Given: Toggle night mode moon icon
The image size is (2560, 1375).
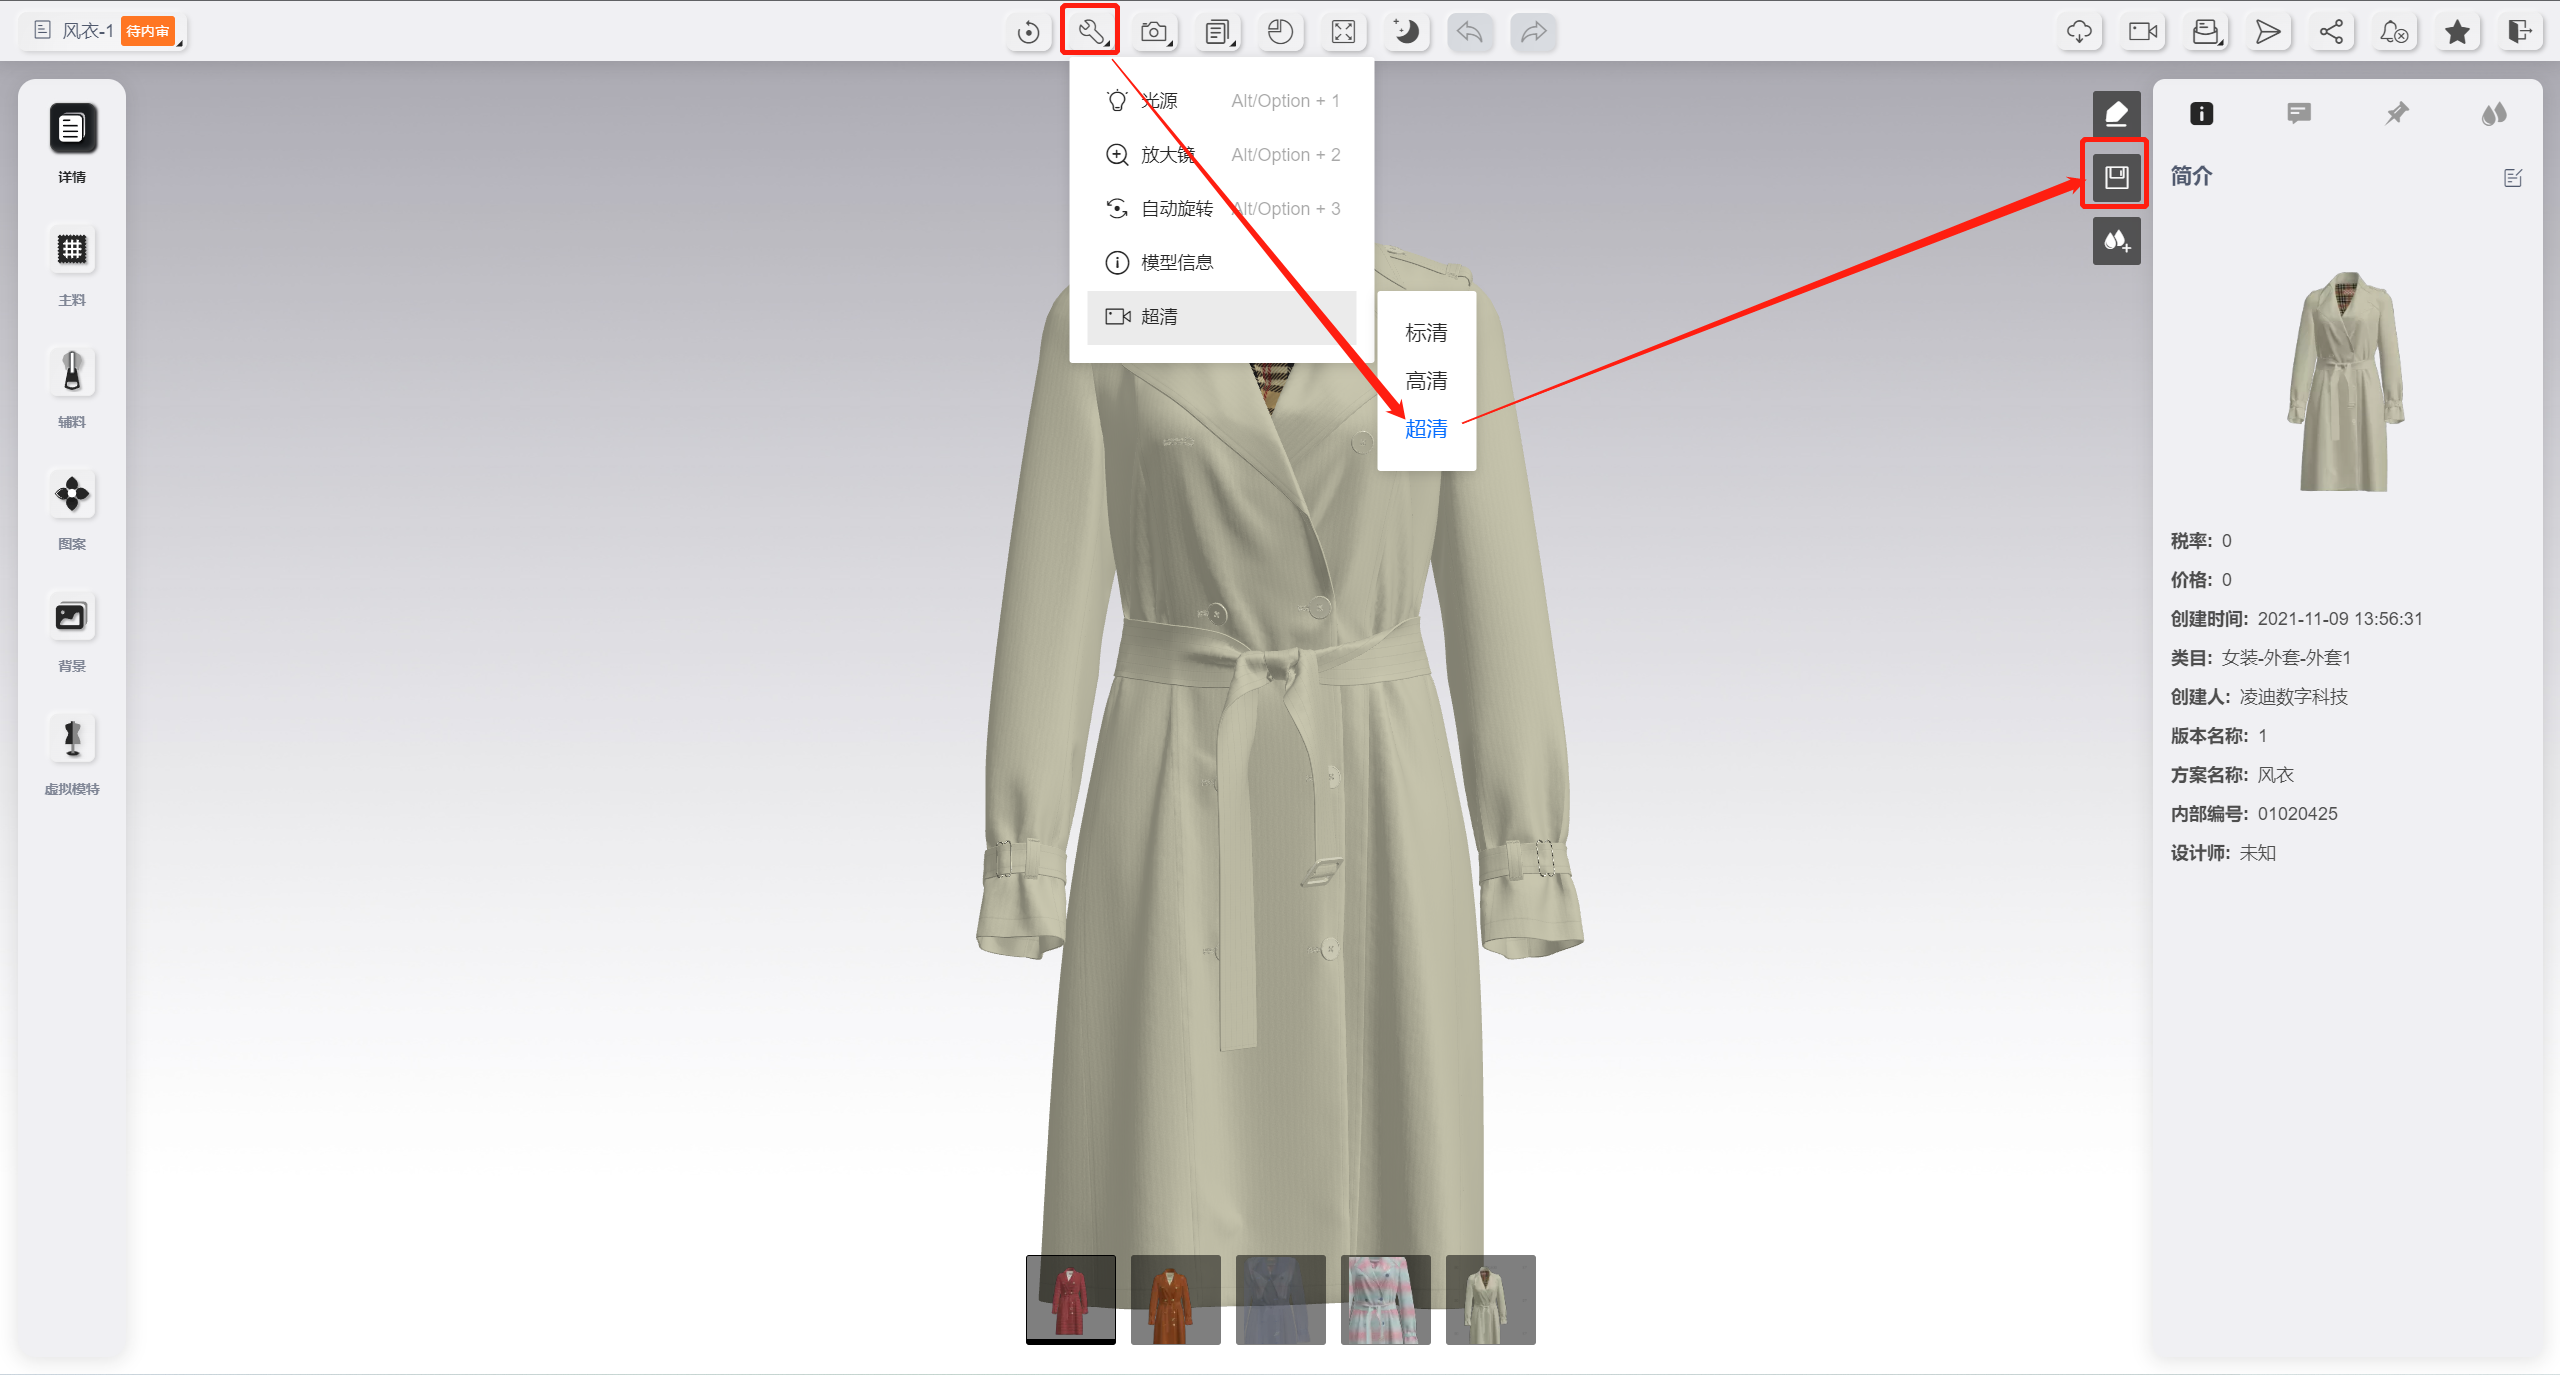Looking at the screenshot, I should [1406, 32].
